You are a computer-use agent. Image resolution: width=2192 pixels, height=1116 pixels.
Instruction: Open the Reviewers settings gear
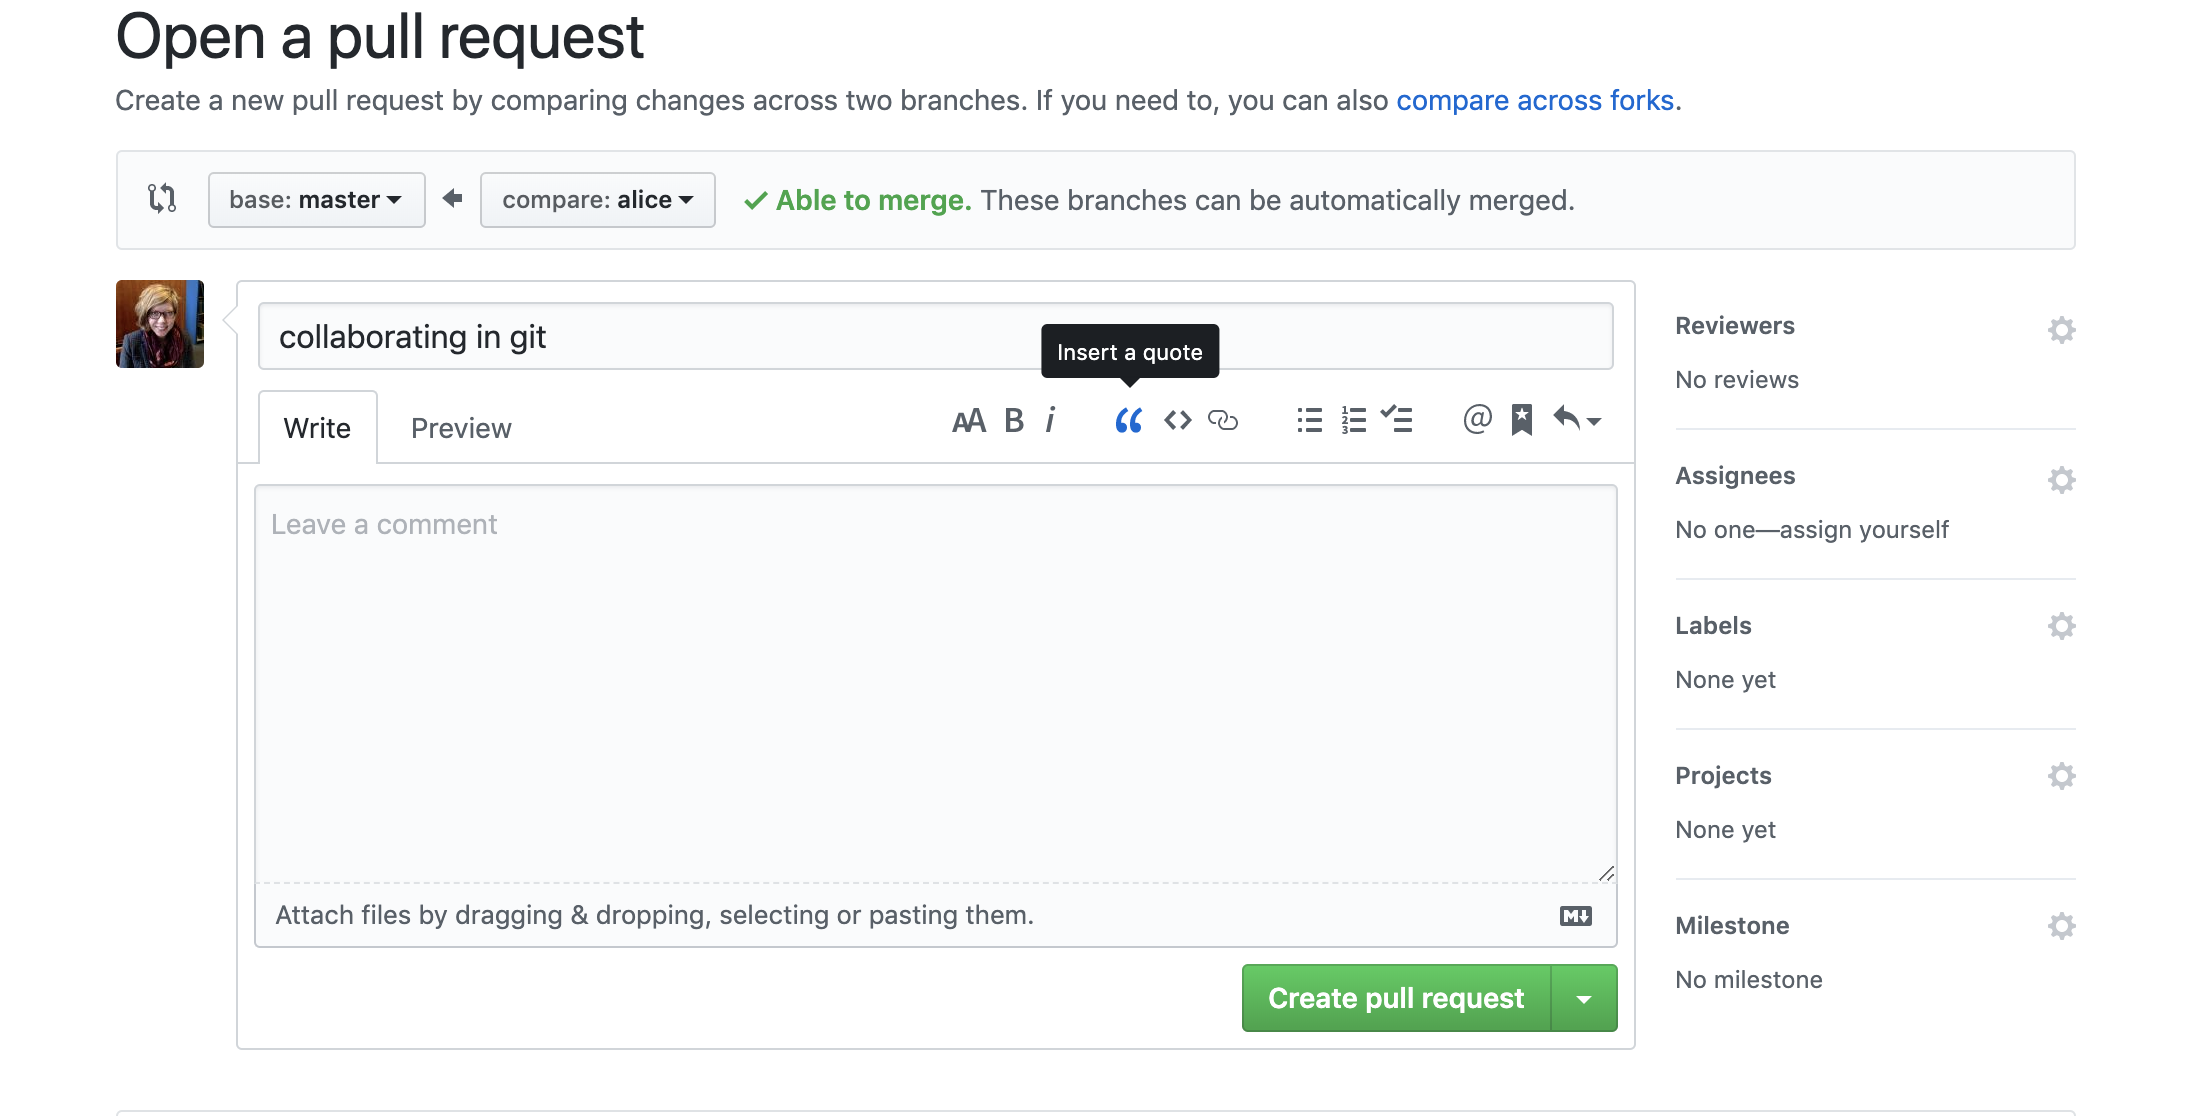point(2061,328)
